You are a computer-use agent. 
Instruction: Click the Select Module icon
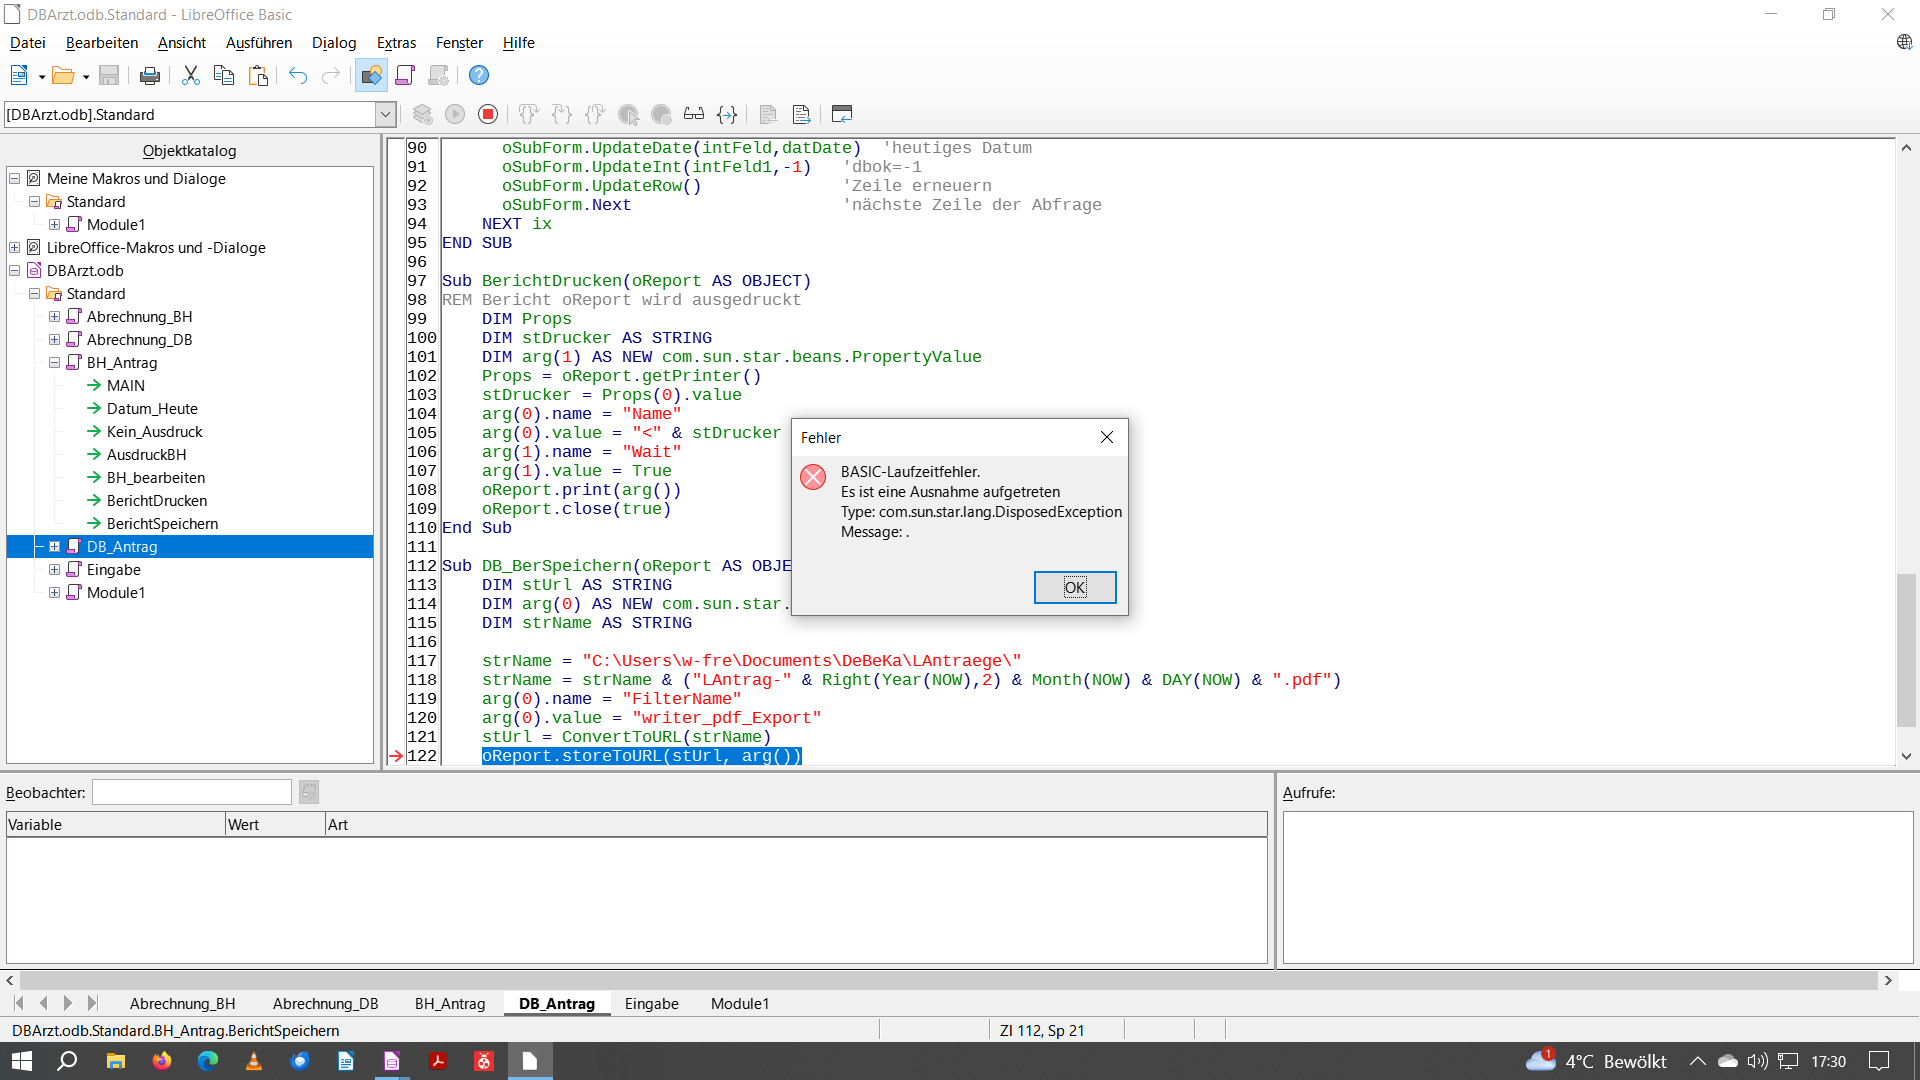click(438, 75)
